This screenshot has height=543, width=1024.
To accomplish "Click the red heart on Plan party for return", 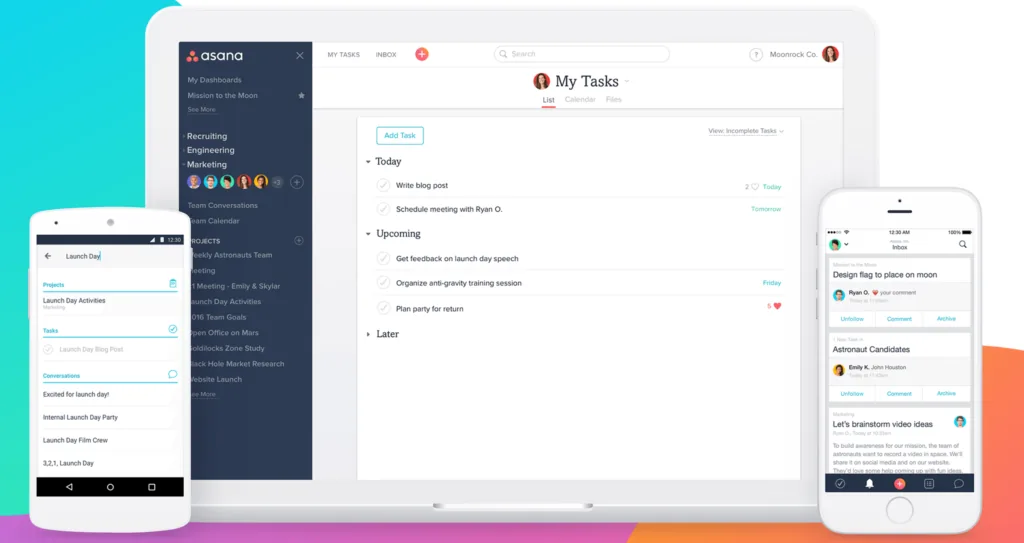I will (x=777, y=306).
